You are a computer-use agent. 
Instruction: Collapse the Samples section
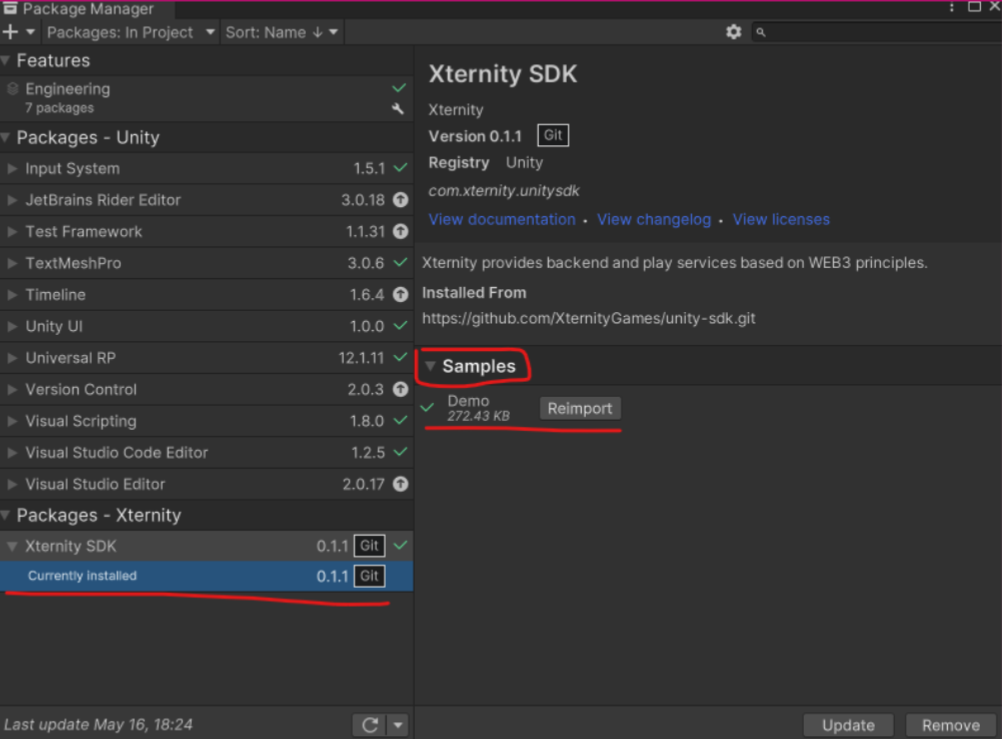coord(431,366)
